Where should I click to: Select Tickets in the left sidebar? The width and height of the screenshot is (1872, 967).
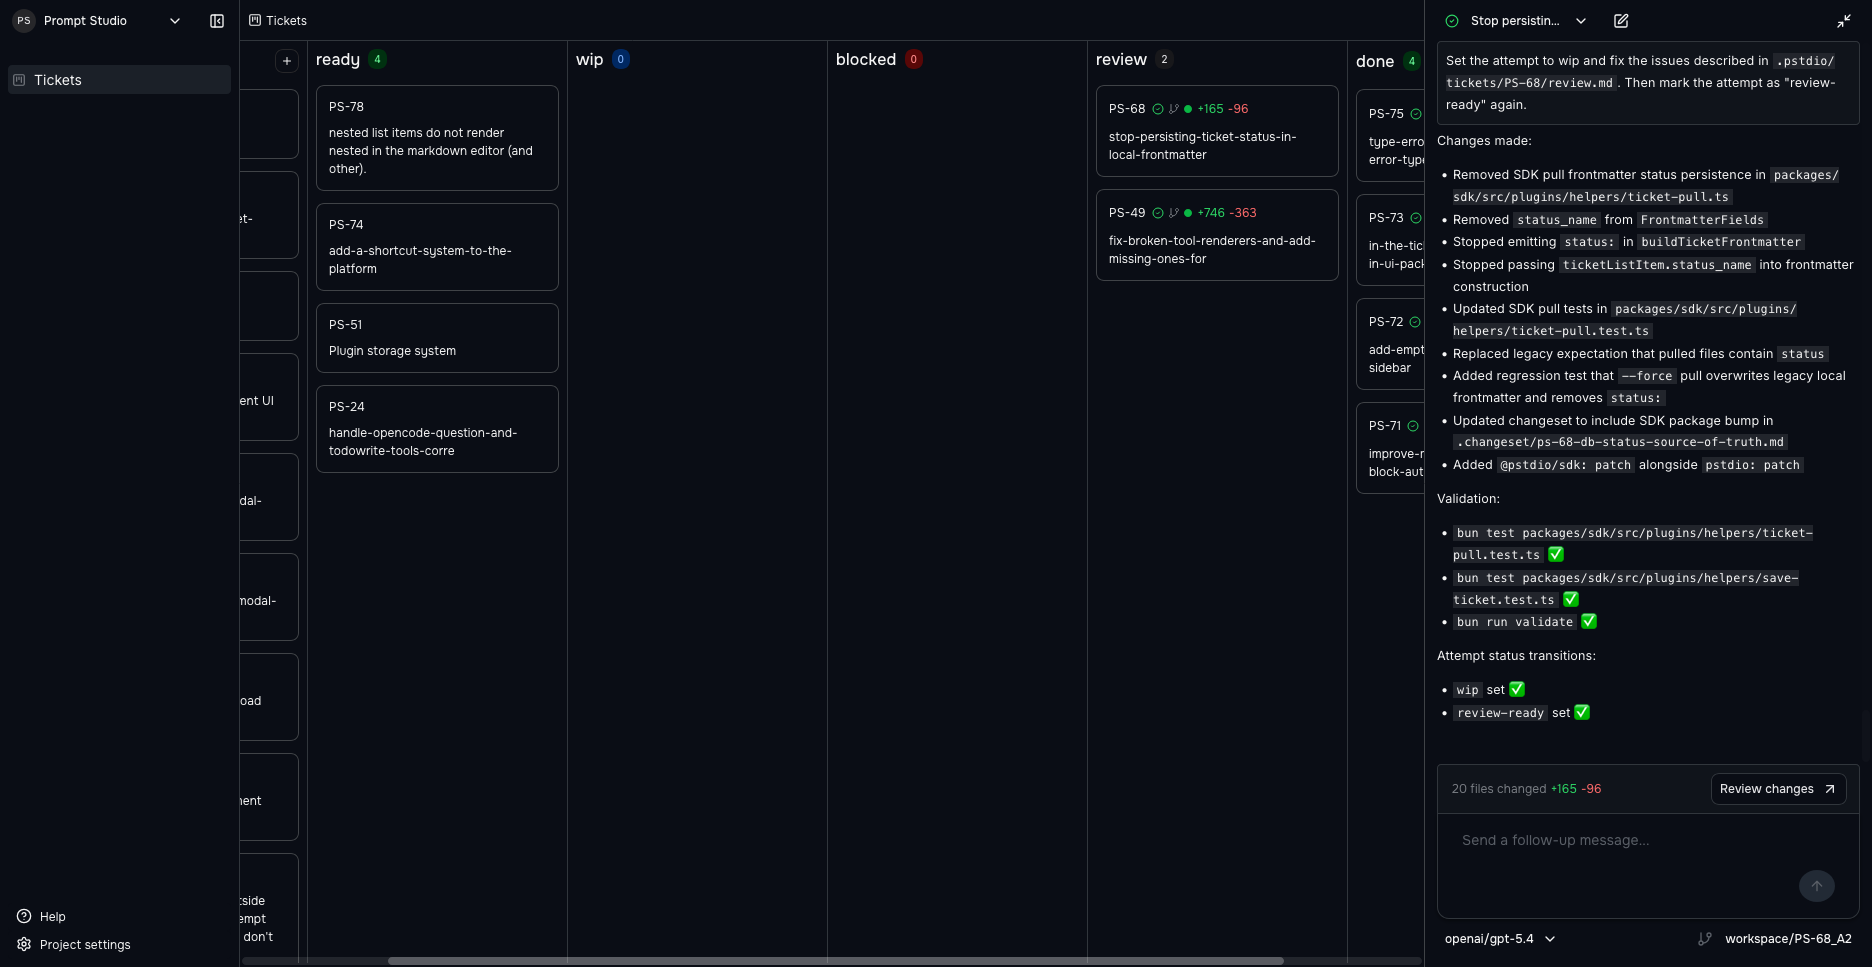point(57,79)
